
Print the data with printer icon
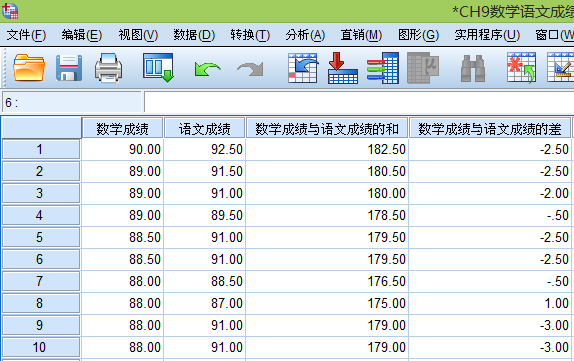[108, 68]
